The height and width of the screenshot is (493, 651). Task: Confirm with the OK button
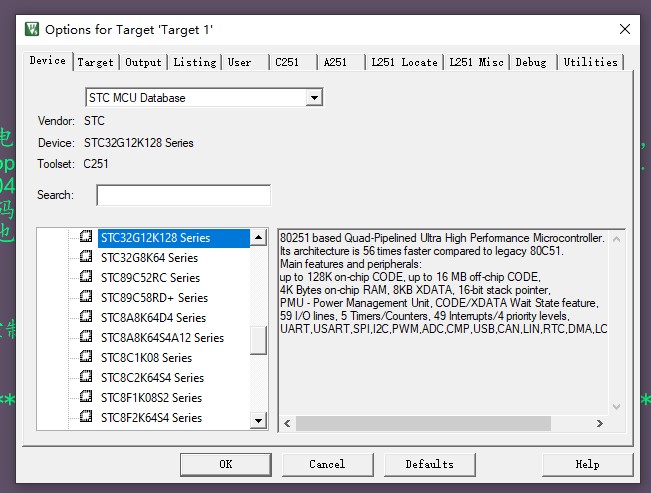[226, 464]
